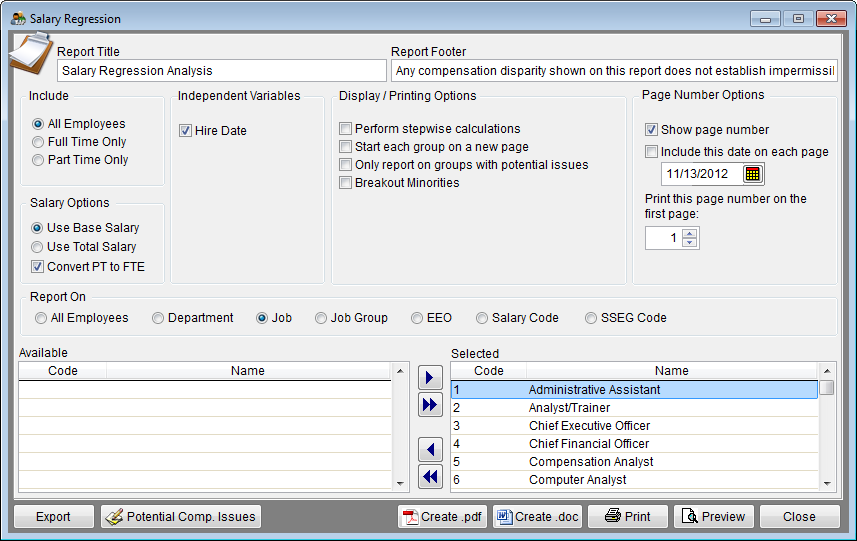Click Code column header in Available list
The image size is (857, 541).
[63, 371]
